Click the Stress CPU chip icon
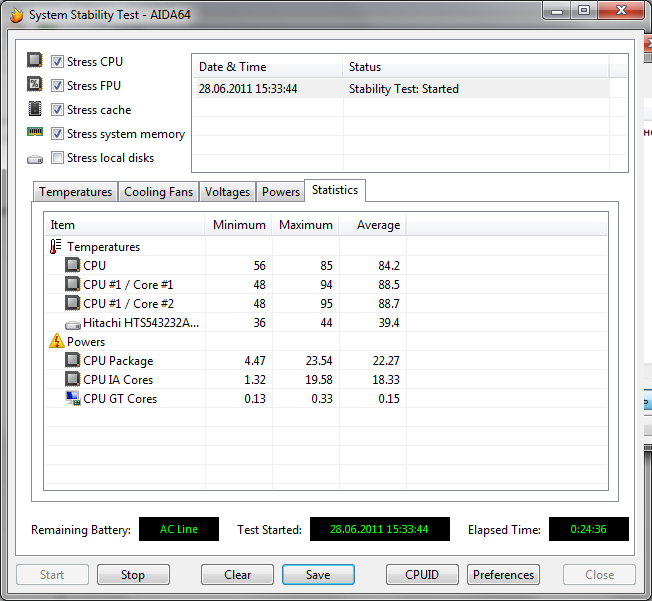The width and height of the screenshot is (652, 601). pyautogui.click(x=35, y=60)
